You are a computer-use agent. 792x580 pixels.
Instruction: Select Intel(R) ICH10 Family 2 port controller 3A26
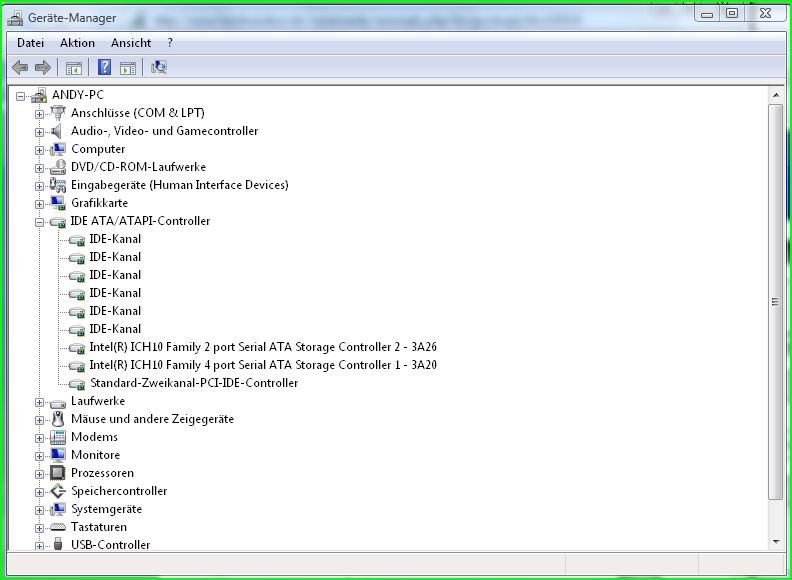[263, 347]
